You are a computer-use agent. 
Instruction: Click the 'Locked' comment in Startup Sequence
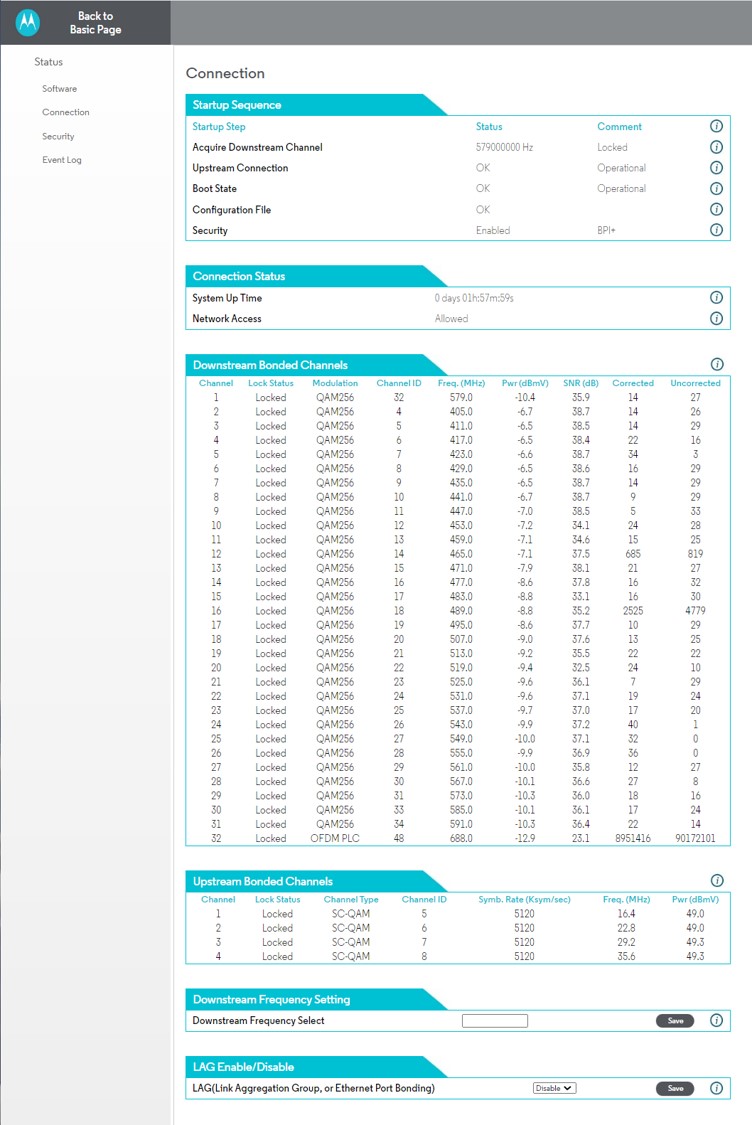[612, 147]
